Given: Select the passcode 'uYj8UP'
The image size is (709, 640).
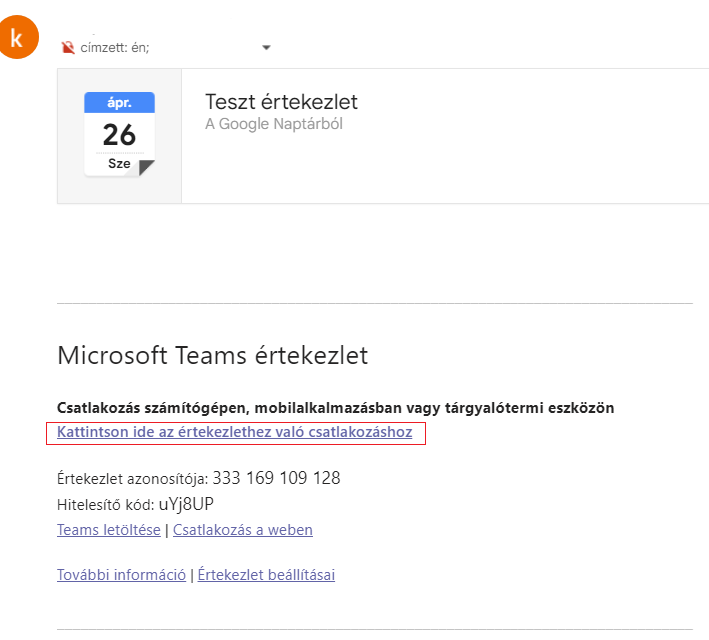Looking at the screenshot, I should pyautogui.click(x=186, y=504).
